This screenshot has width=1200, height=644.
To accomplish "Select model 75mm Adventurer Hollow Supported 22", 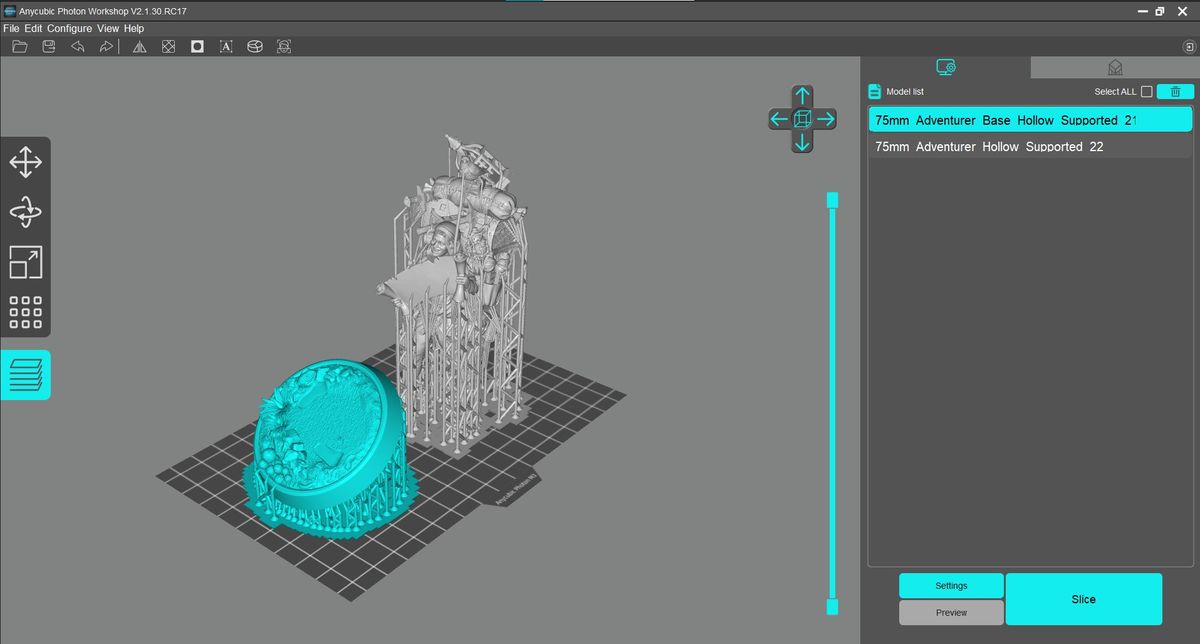I will click(x=1000, y=146).
